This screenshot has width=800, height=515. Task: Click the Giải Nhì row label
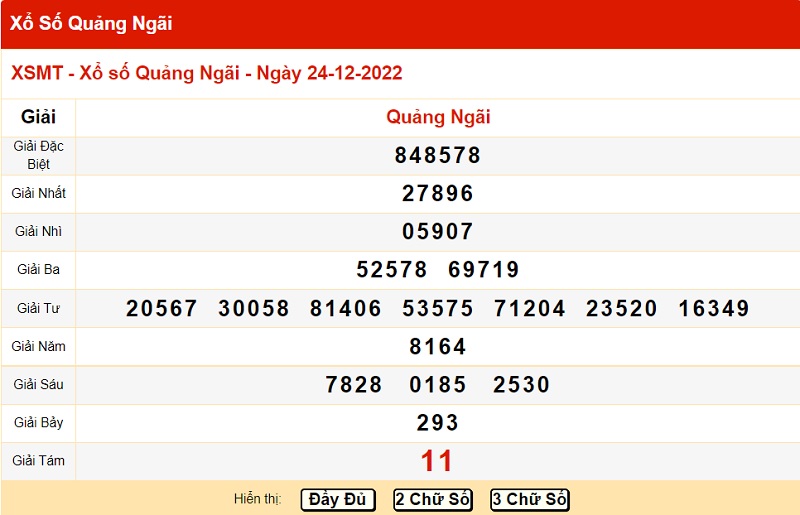point(38,231)
